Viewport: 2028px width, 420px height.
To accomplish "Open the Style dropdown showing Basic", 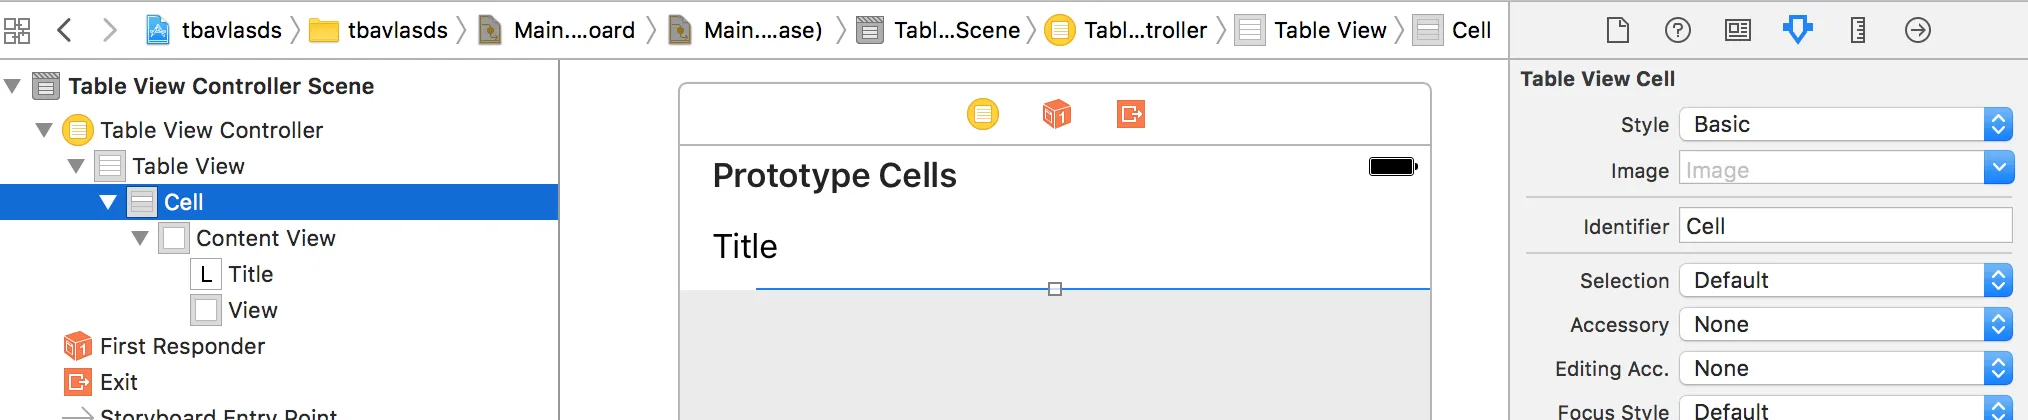I will tap(1845, 124).
